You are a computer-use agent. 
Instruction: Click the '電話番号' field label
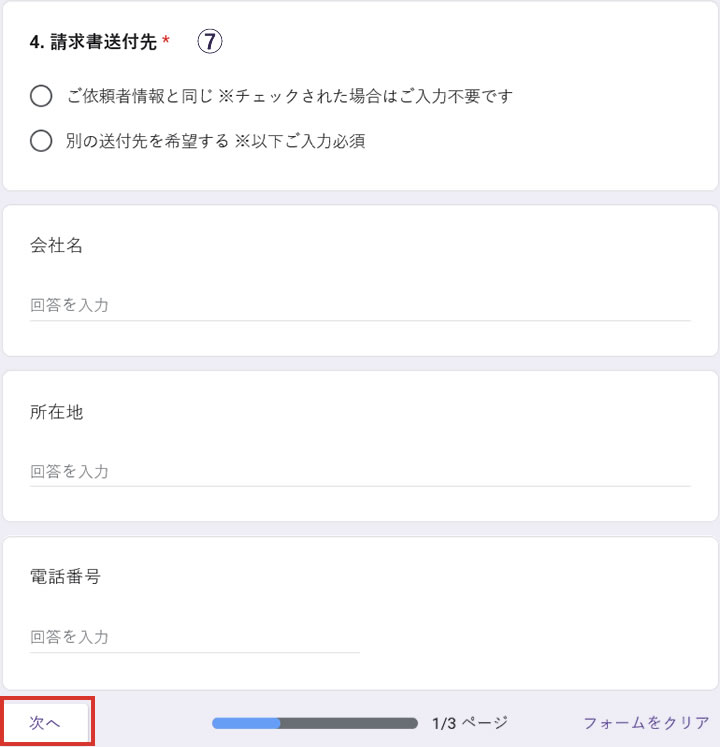coord(65,576)
